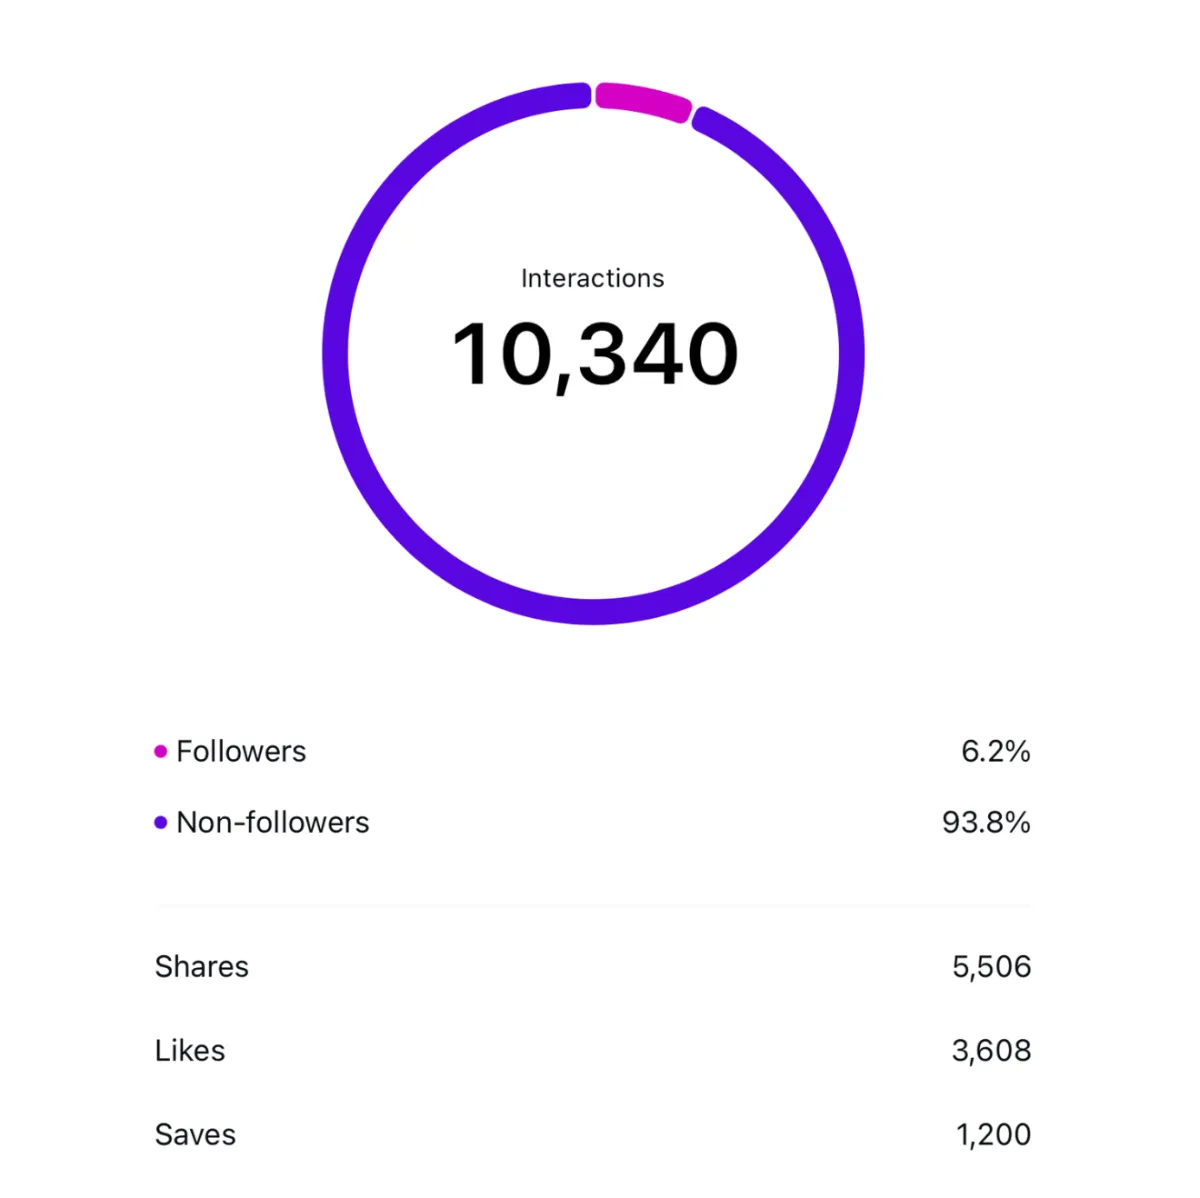Click the 6.2% followers percentage
The width and height of the screenshot is (1200, 1198).
(x=995, y=751)
